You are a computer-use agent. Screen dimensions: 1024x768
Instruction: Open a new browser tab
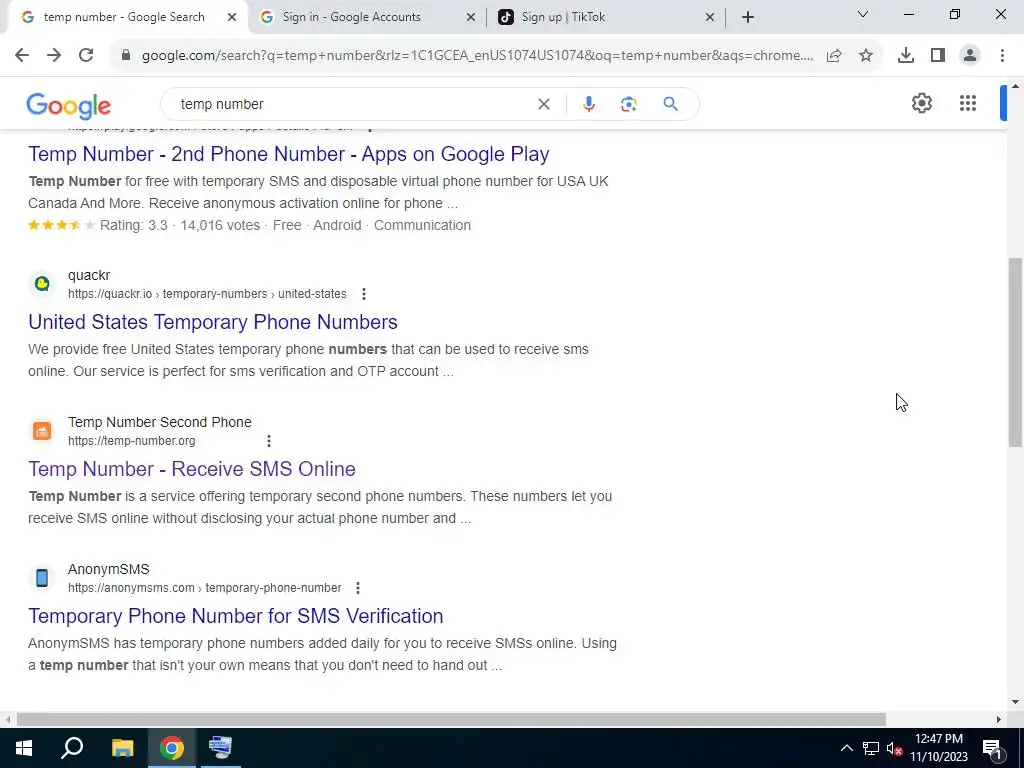[748, 17]
